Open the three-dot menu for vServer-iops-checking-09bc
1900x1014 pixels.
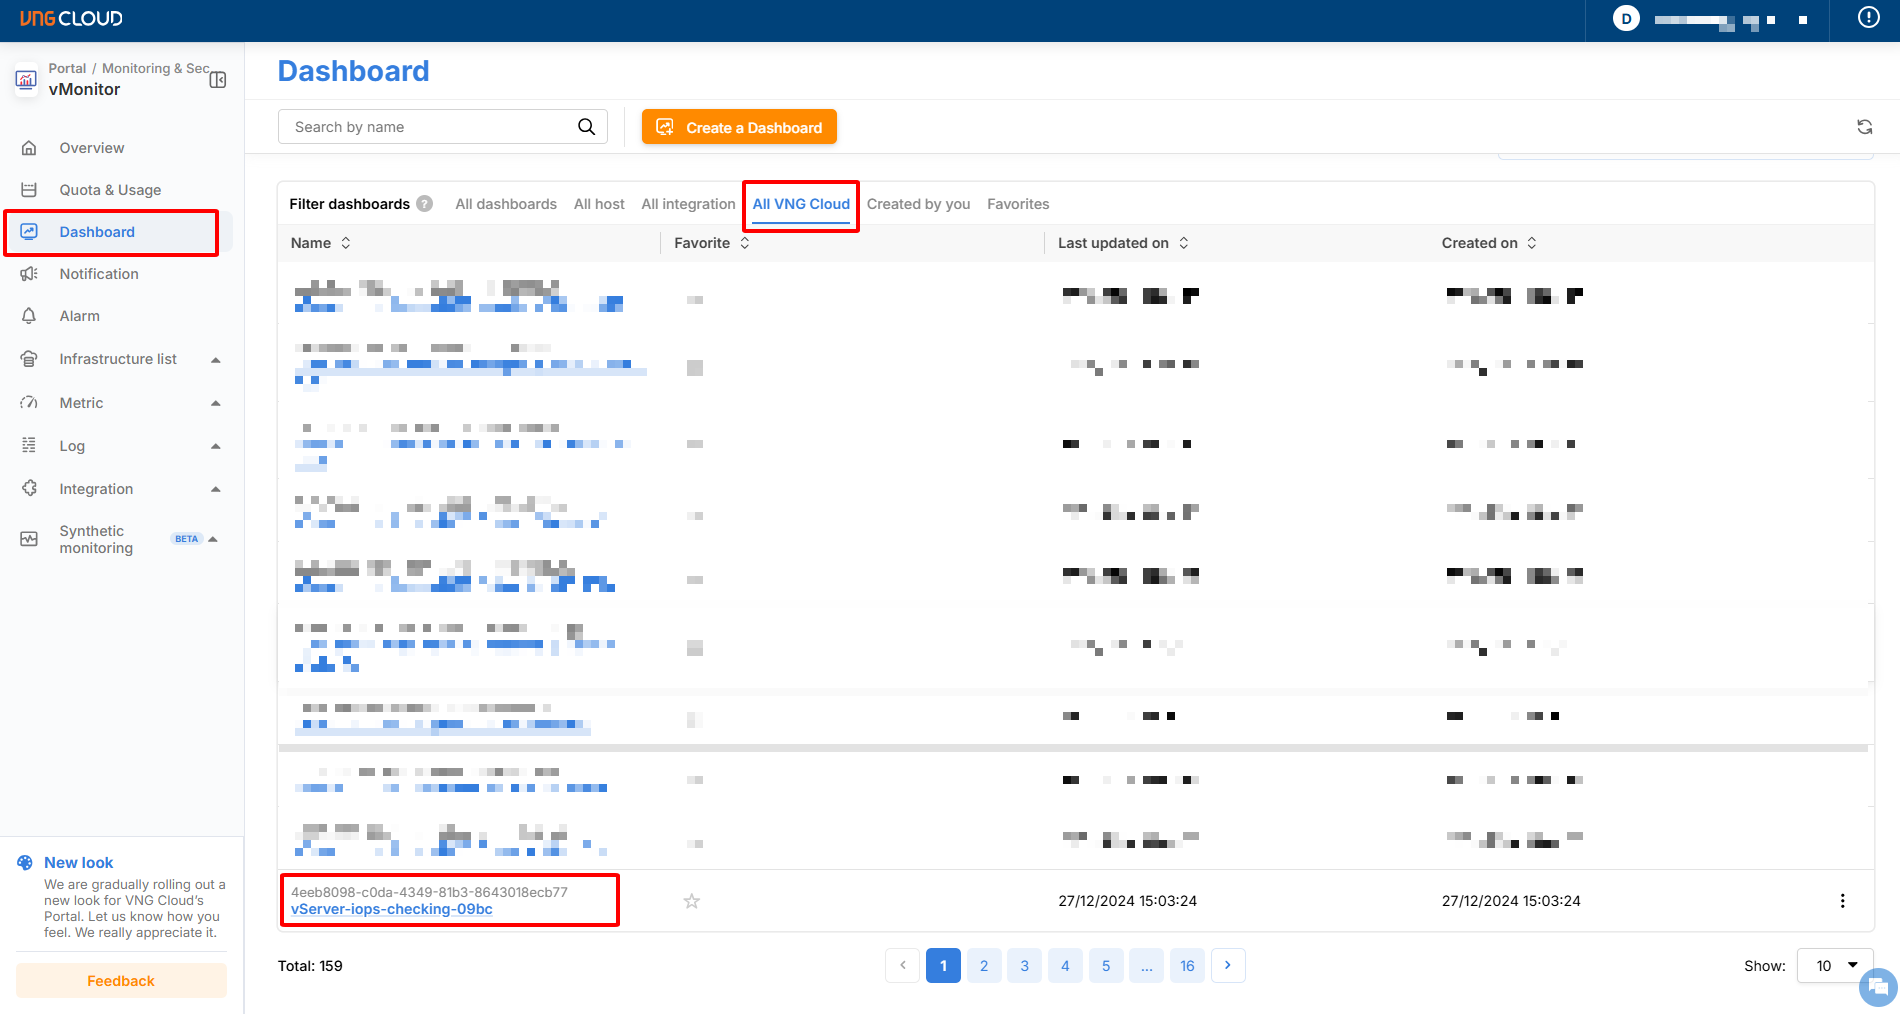pyautogui.click(x=1842, y=901)
